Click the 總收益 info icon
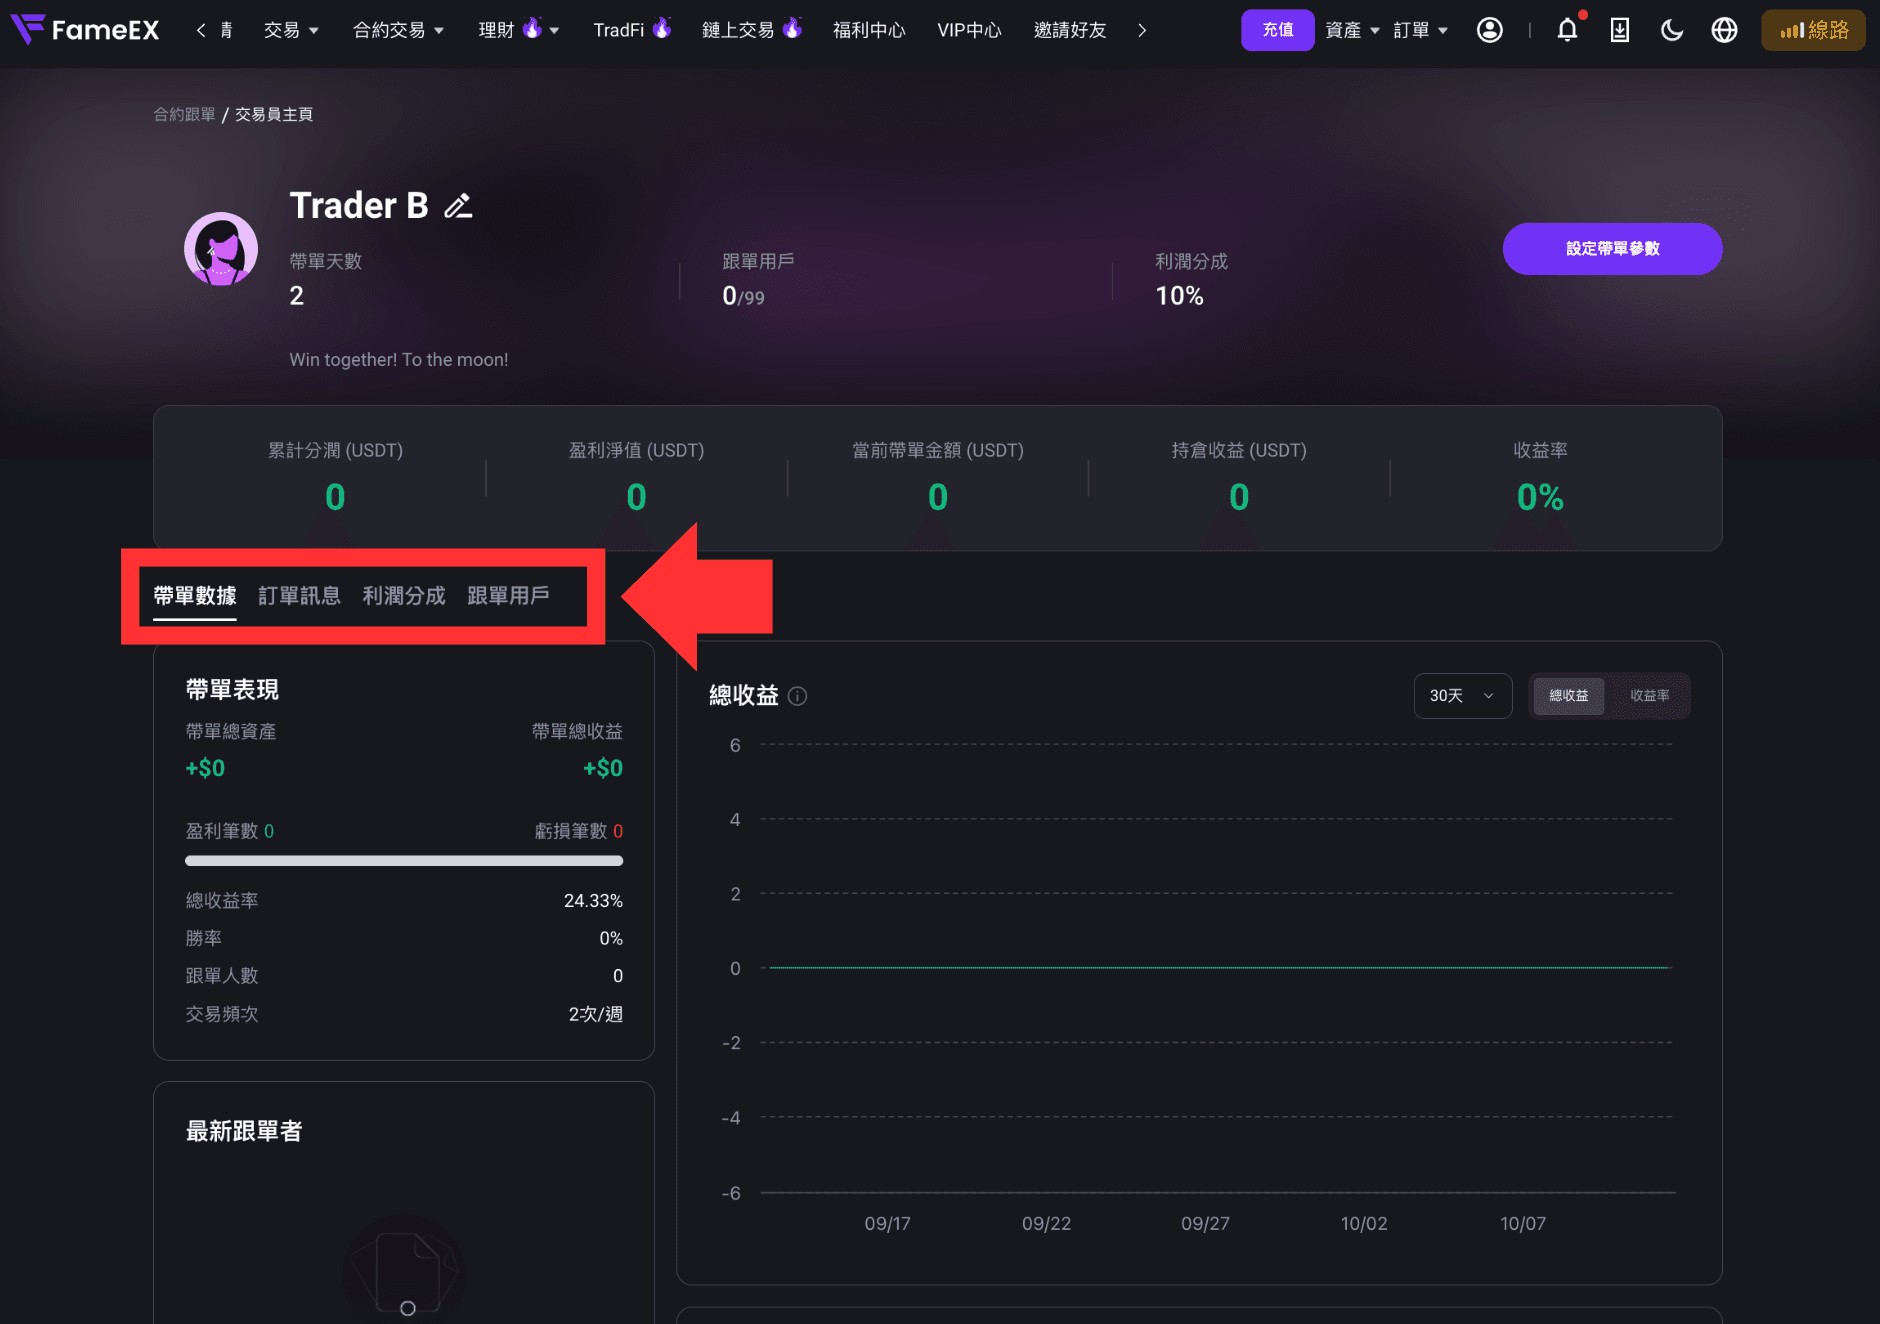 coord(797,696)
